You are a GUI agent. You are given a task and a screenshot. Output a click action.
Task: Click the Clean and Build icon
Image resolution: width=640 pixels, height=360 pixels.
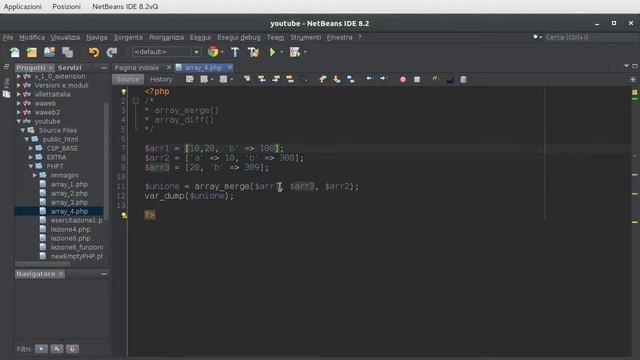click(x=253, y=52)
